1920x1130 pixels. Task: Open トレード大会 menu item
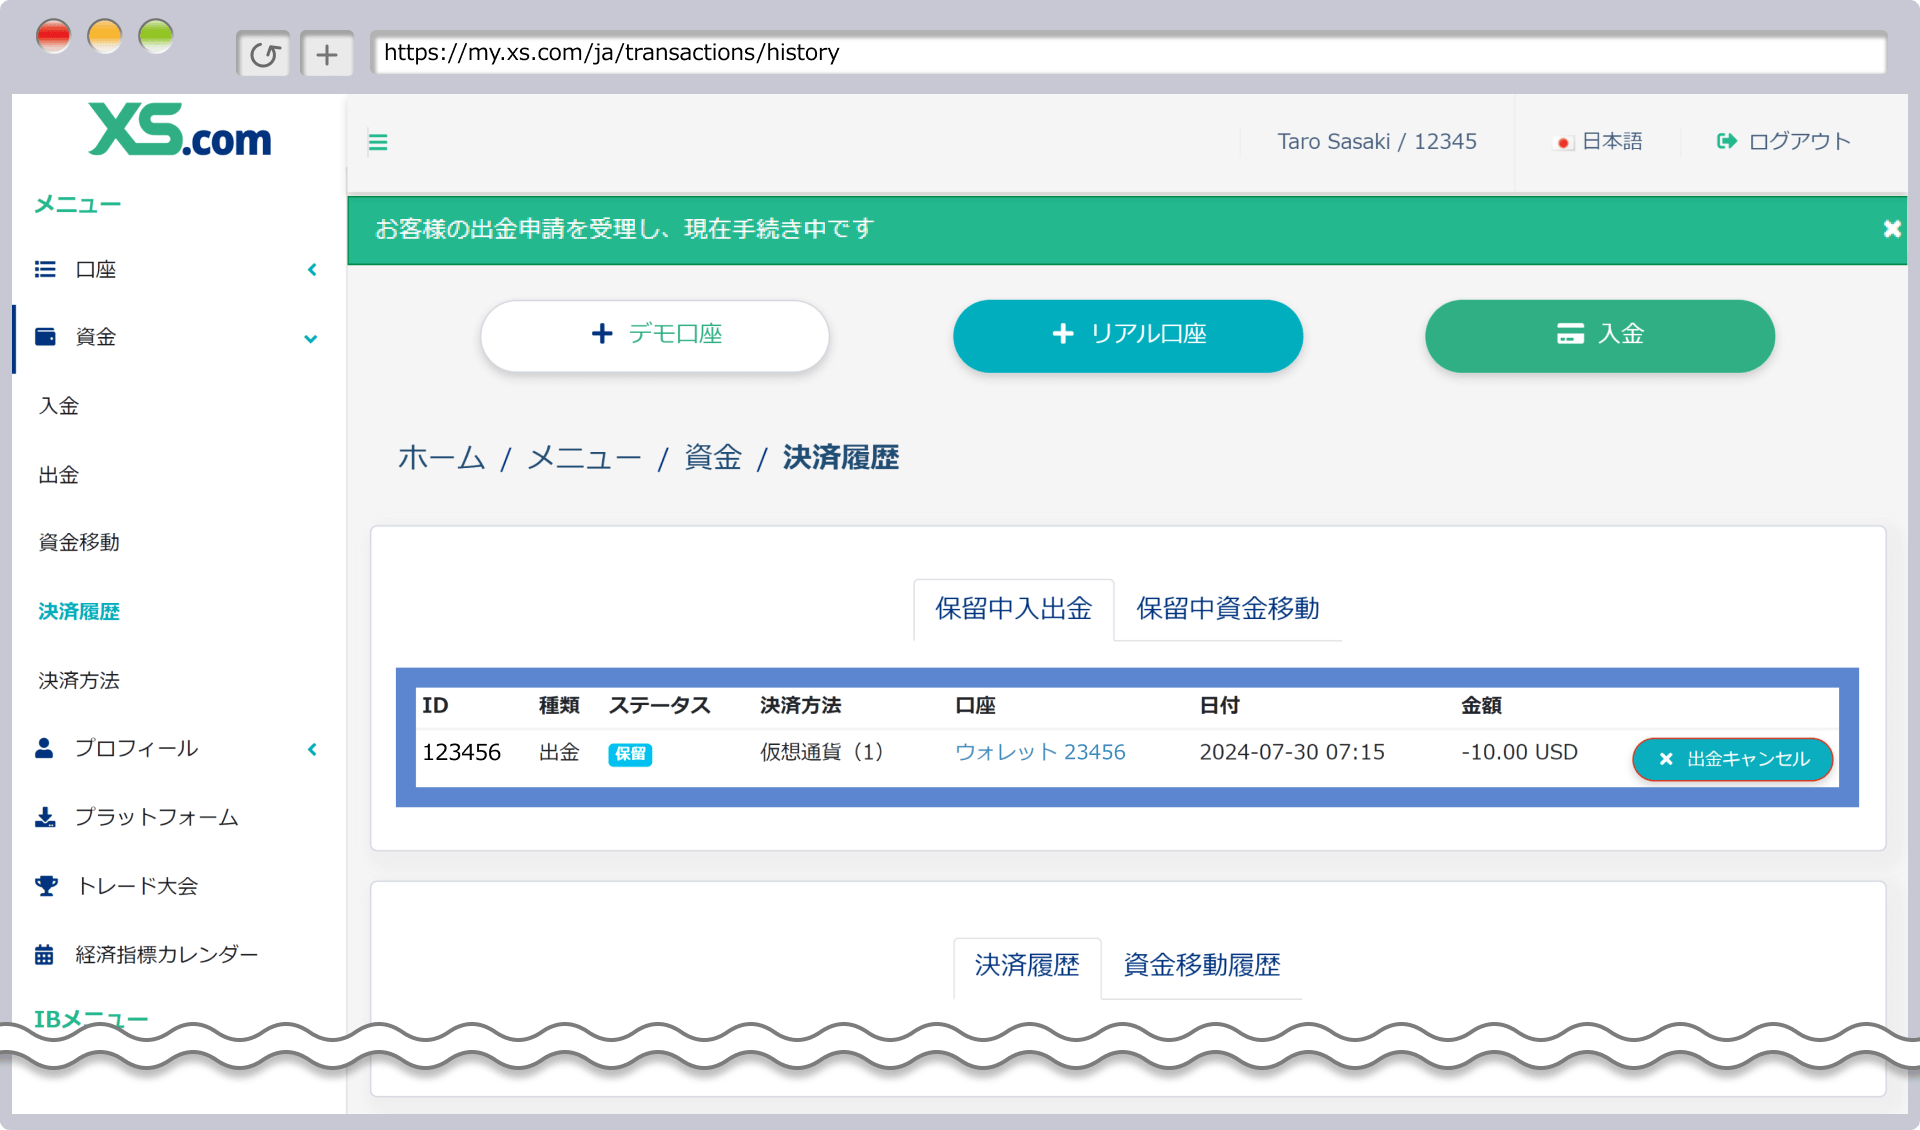(x=137, y=886)
